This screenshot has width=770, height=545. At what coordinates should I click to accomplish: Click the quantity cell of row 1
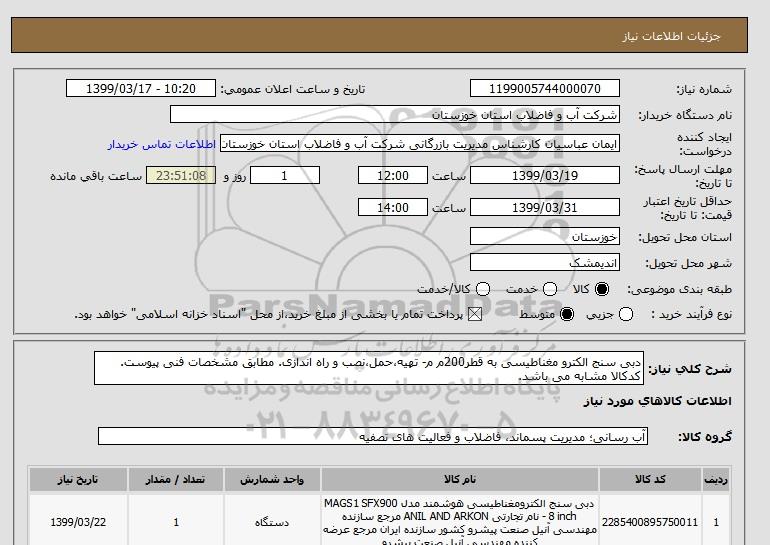point(176,522)
